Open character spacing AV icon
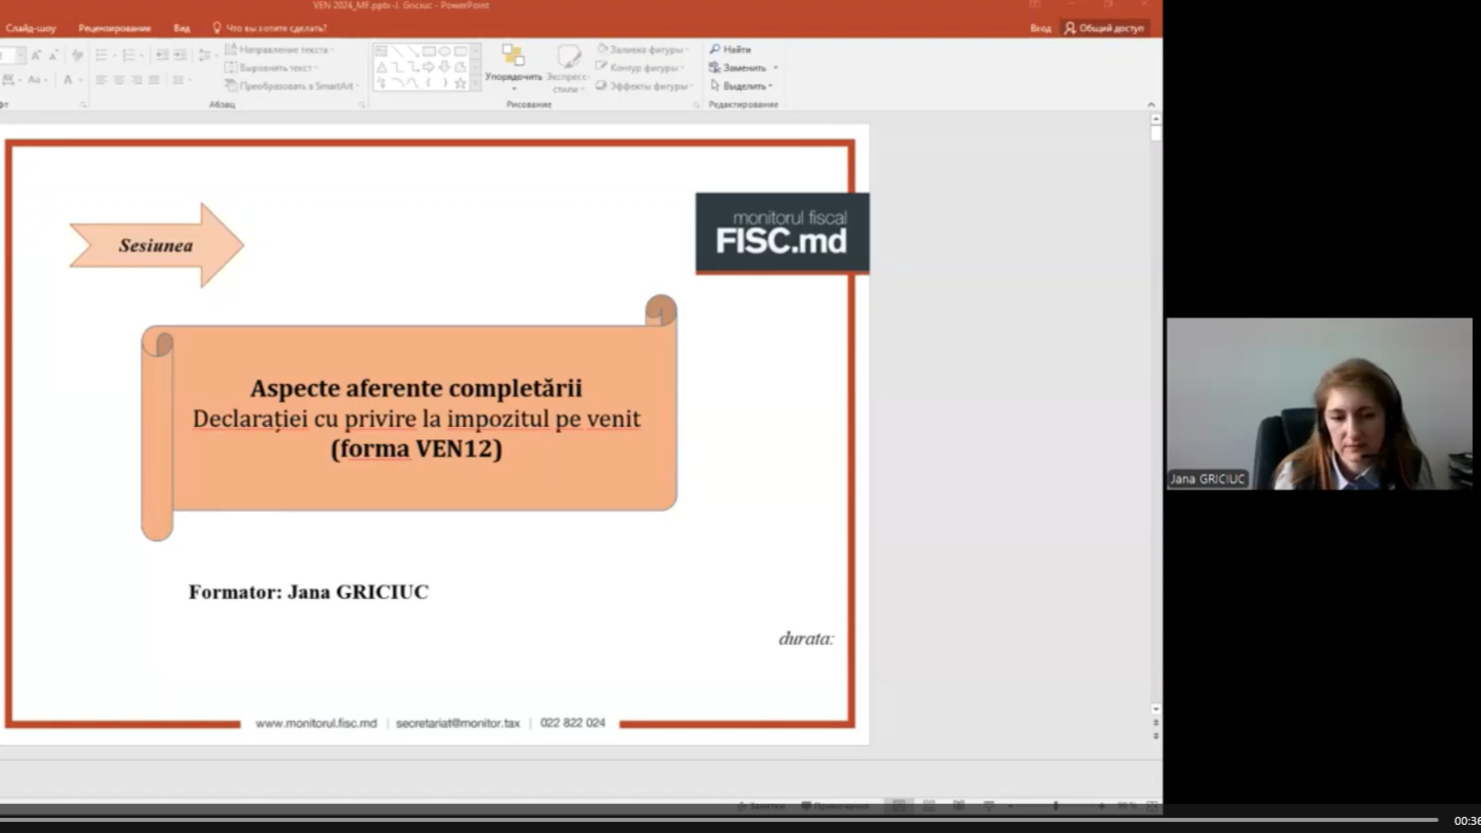Viewport: 1481px width, 833px height. tap(8, 80)
